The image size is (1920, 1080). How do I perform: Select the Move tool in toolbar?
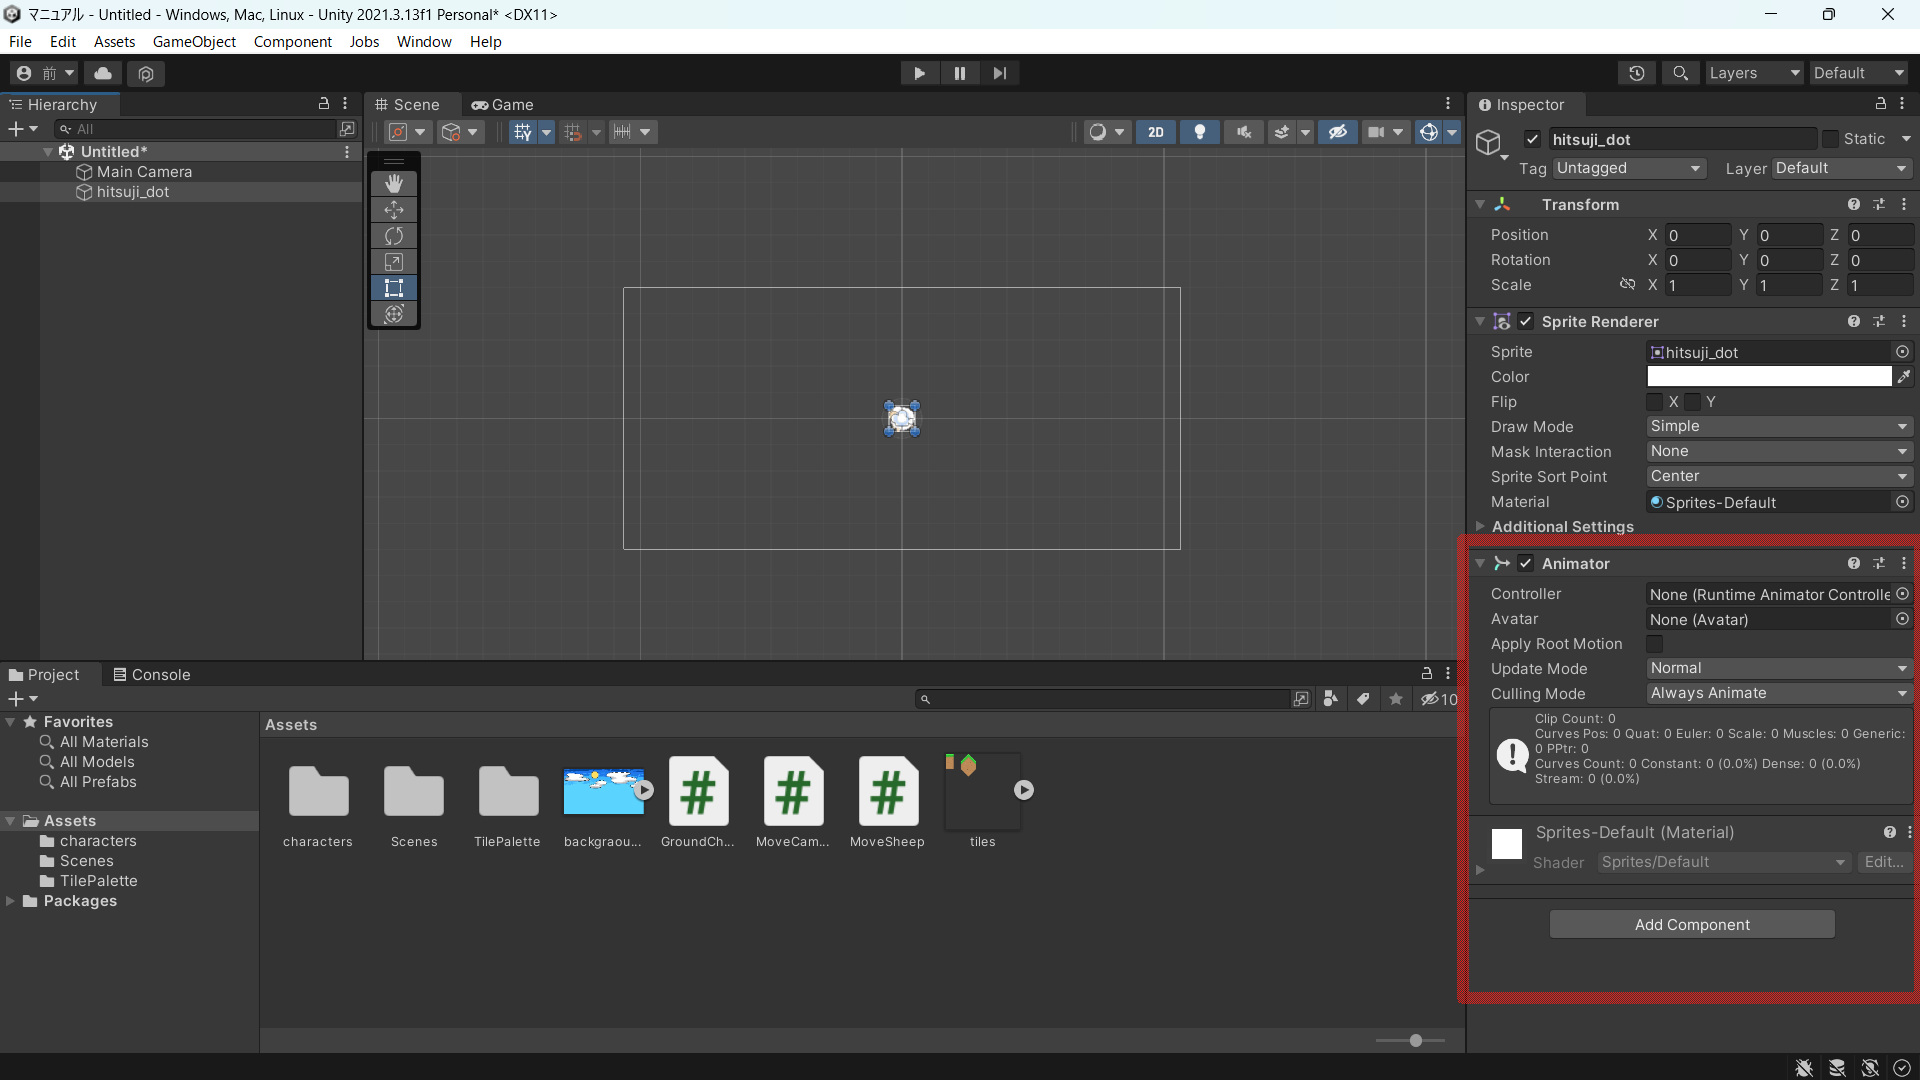393,208
